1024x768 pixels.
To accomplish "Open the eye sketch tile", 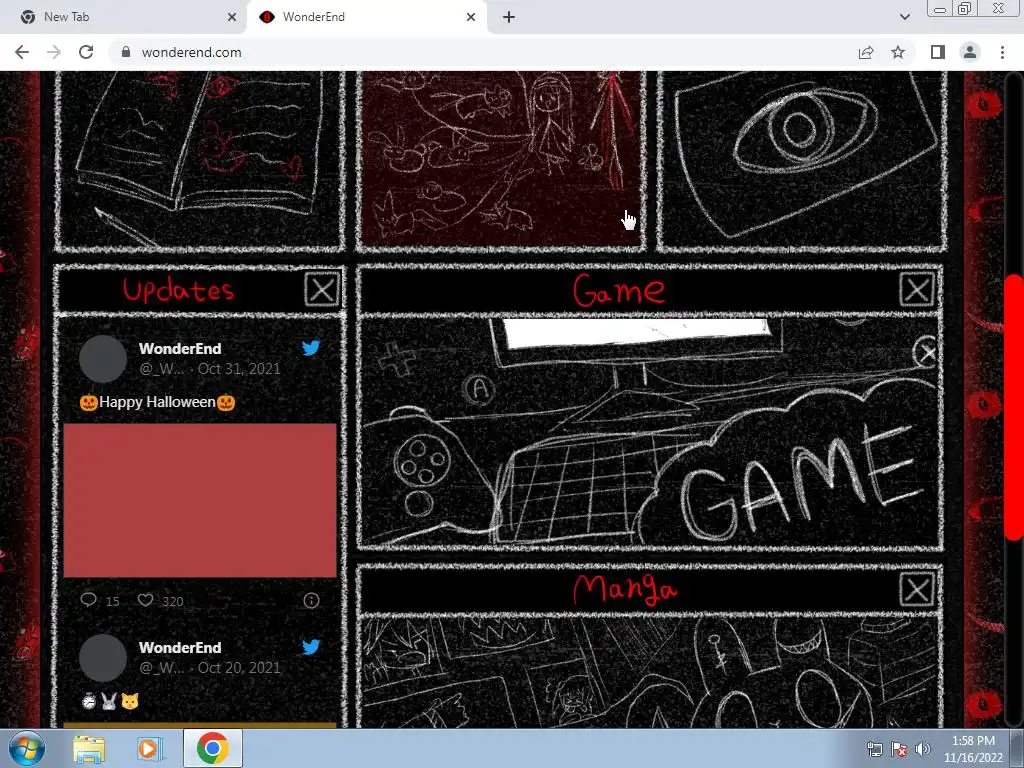I will (801, 160).
